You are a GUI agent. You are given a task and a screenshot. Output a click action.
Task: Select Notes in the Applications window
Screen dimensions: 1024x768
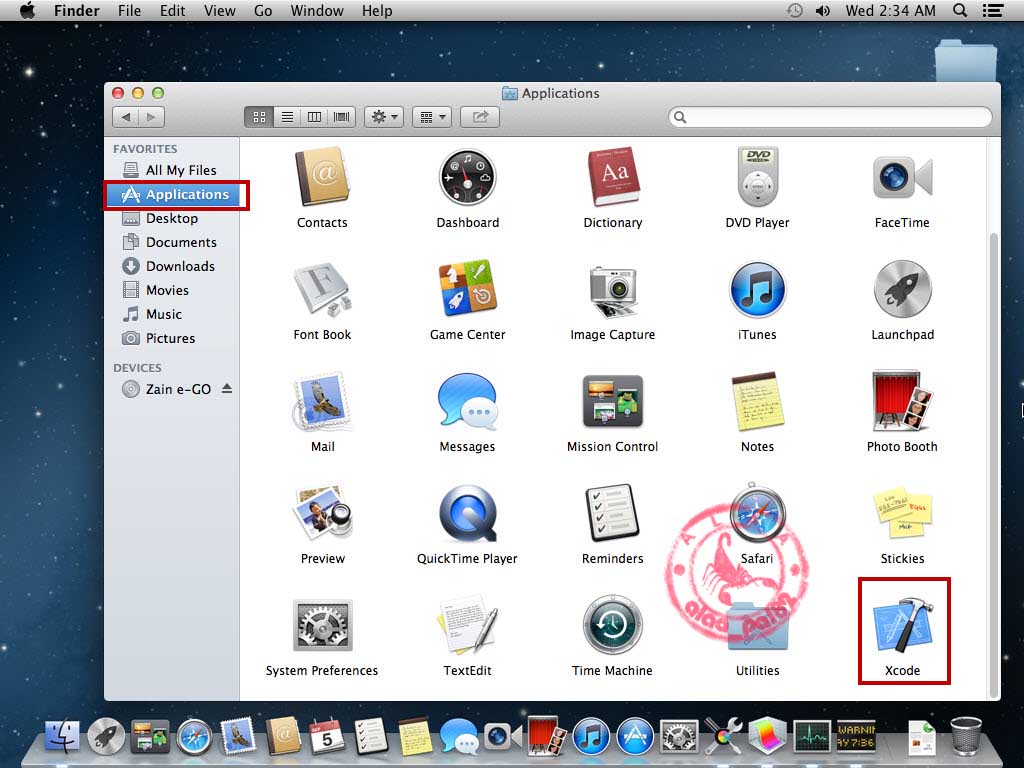click(x=758, y=402)
